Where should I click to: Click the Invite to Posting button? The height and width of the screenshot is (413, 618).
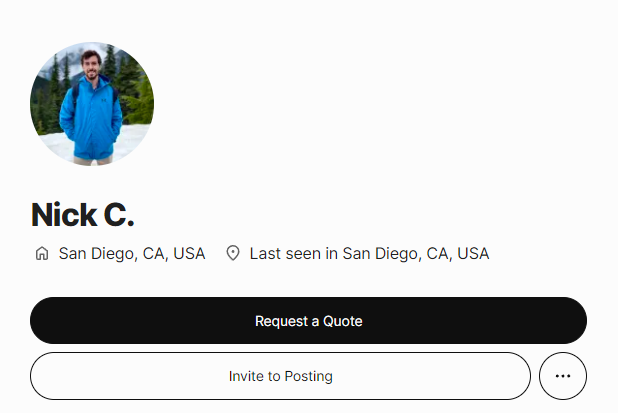click(x=280, y=376)
